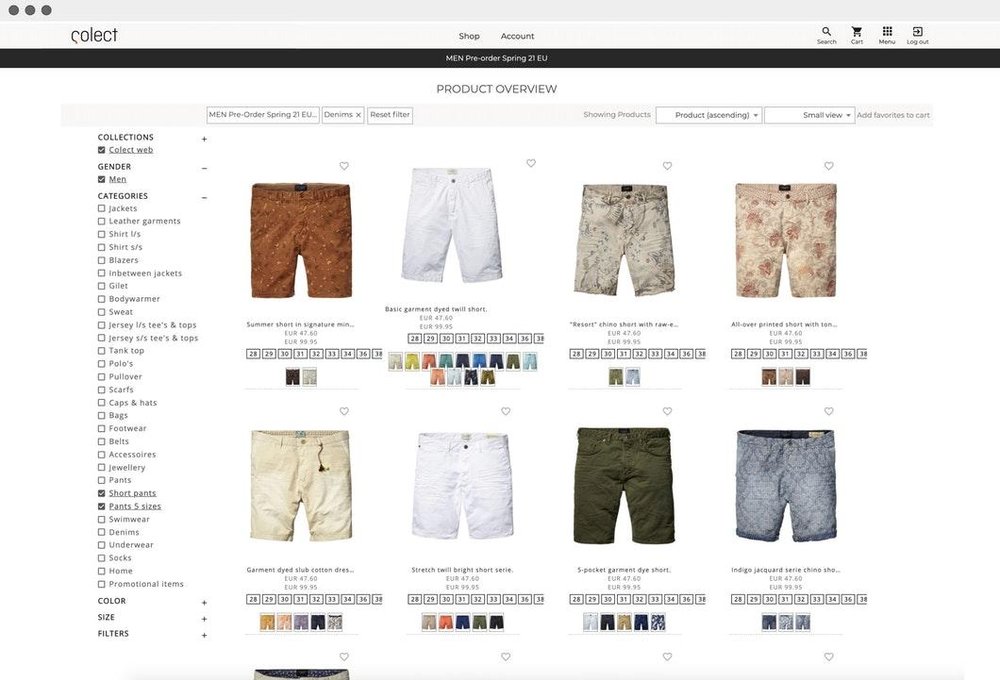
Task: Open the Search panel
Action: click(x=826, y=32)
